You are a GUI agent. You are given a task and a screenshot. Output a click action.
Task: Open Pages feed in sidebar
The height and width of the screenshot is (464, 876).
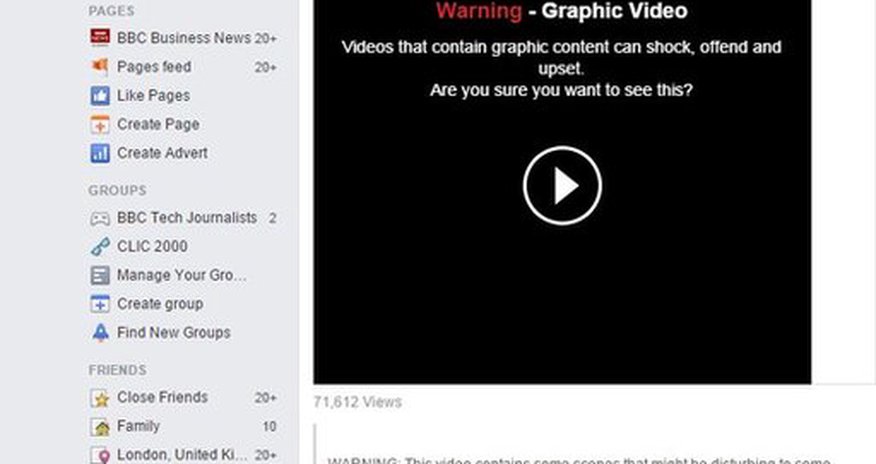(154, 67)
